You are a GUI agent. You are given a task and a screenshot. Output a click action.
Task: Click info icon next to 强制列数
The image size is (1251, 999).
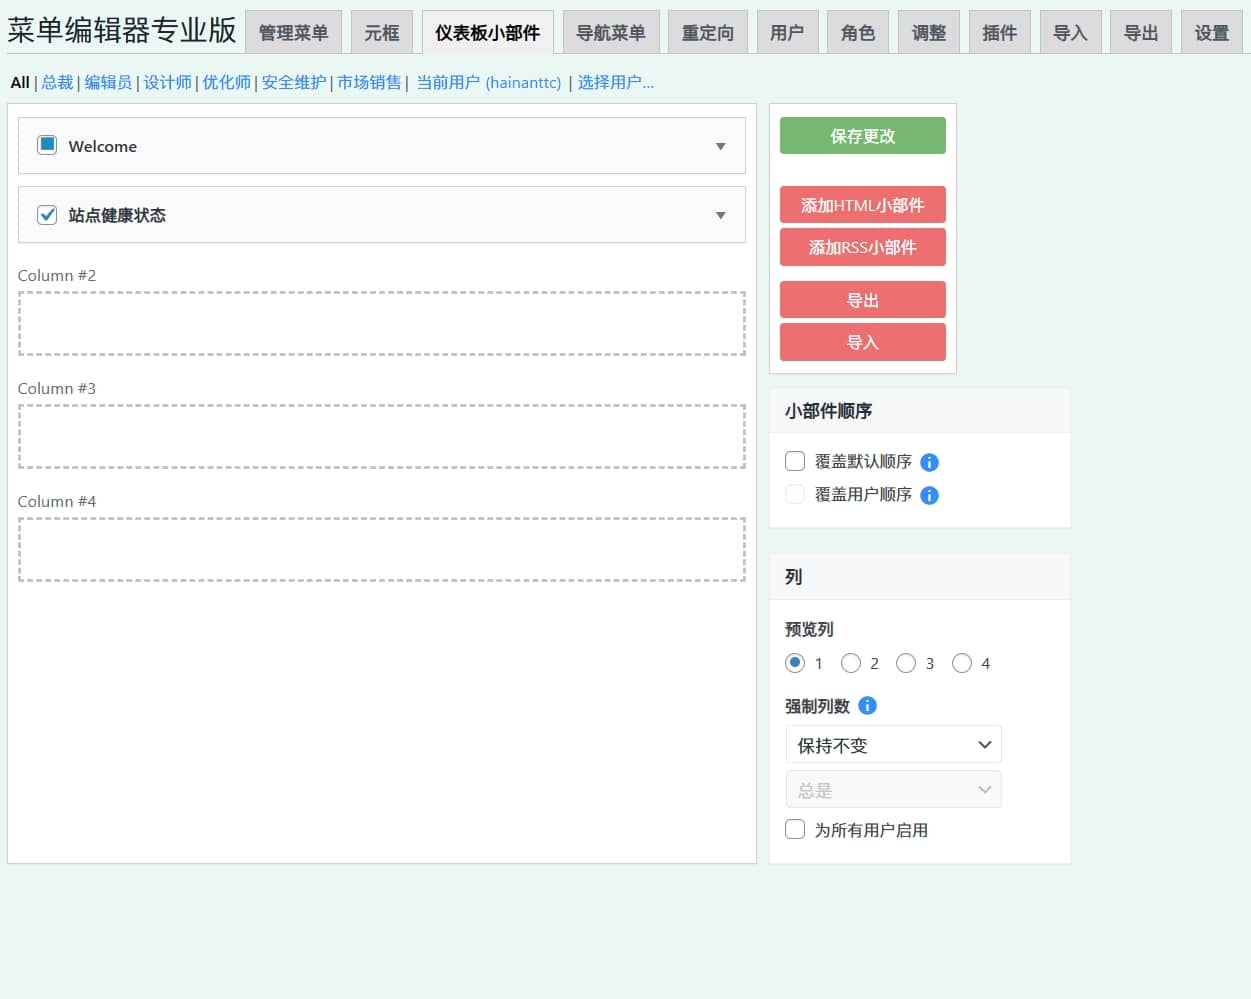coord(867,706)
